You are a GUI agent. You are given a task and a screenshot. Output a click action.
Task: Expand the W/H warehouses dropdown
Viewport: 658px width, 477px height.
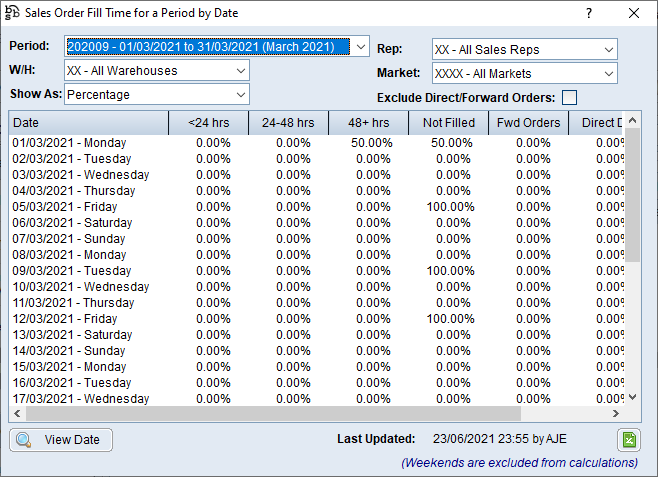239,71
